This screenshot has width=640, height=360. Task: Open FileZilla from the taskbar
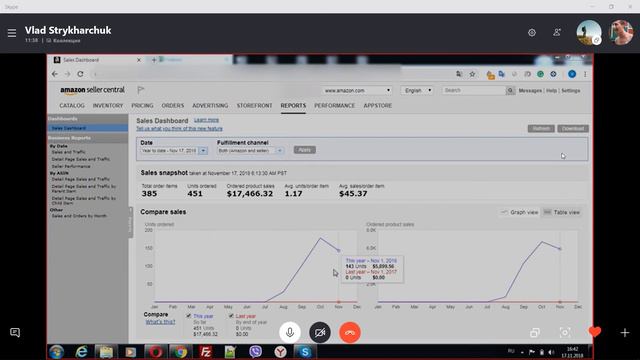[205, 352]
